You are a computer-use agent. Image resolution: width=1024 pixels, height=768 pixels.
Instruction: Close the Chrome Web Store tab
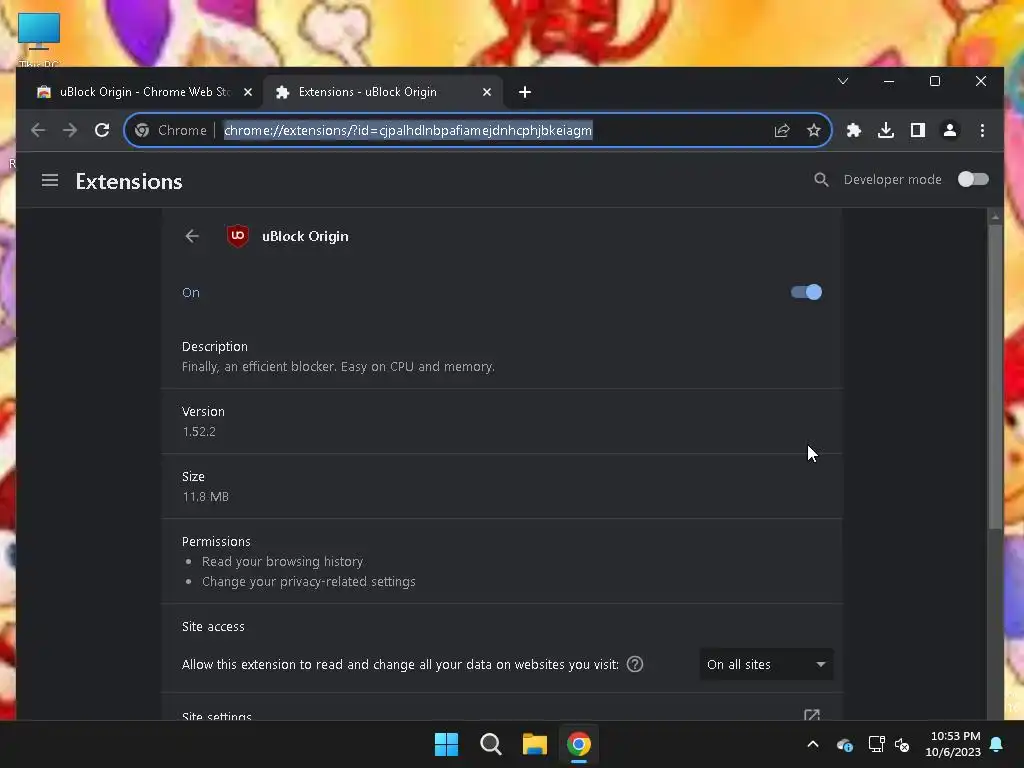pyautogui.click(x=248, y=92)
